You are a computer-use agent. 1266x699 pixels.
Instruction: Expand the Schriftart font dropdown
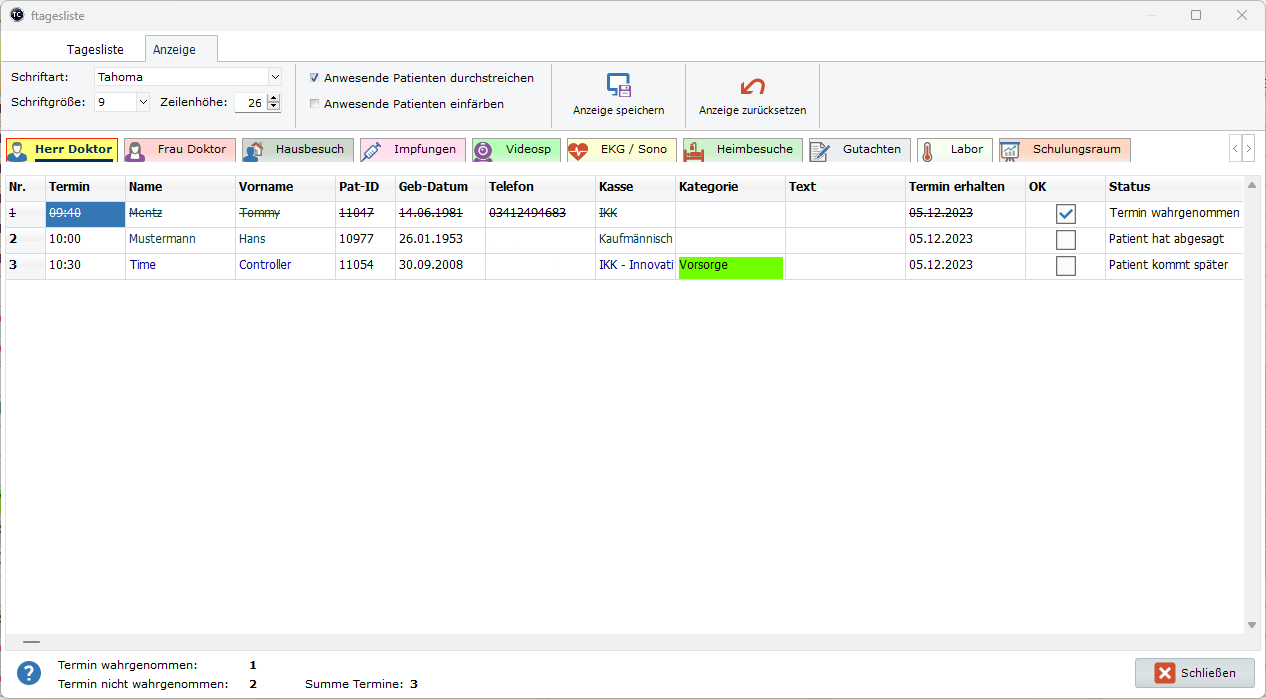[275, 77]
